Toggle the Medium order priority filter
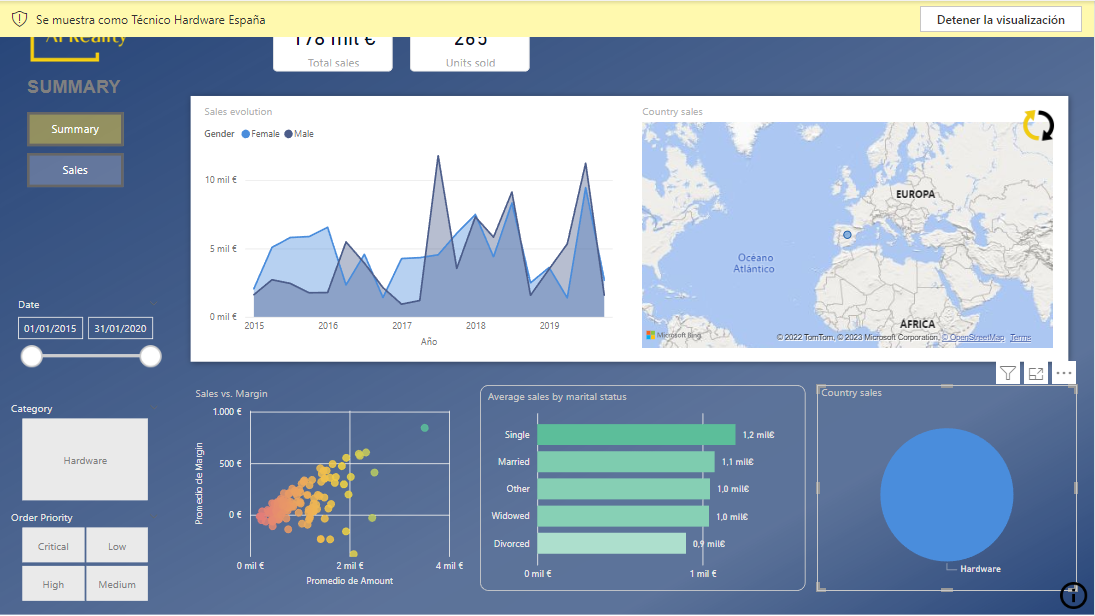This screenshot has height=616, width=1095. point(117,584)
